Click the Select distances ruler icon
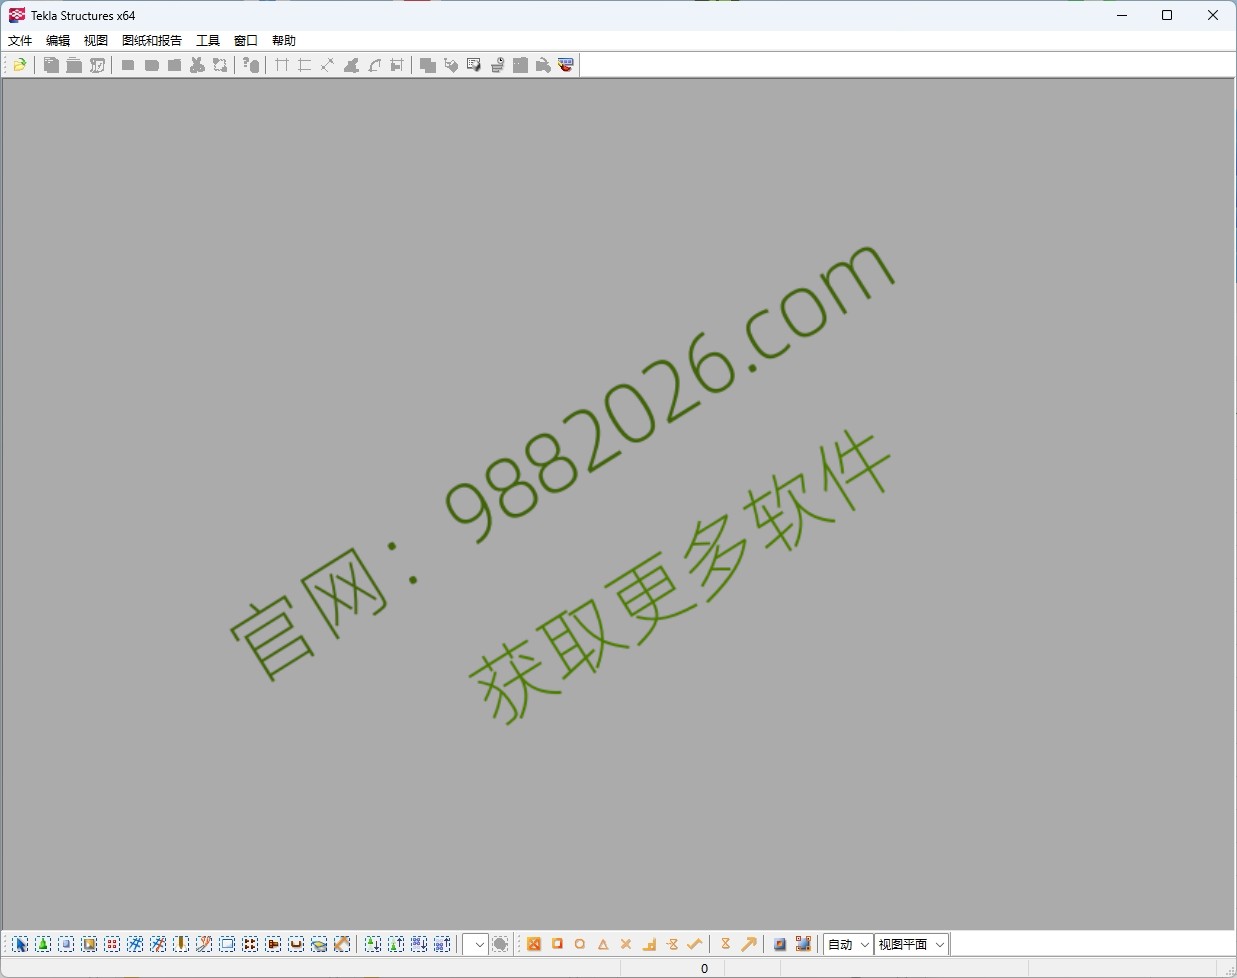The width and height of the screenshot is (1237, 978). 342,944
